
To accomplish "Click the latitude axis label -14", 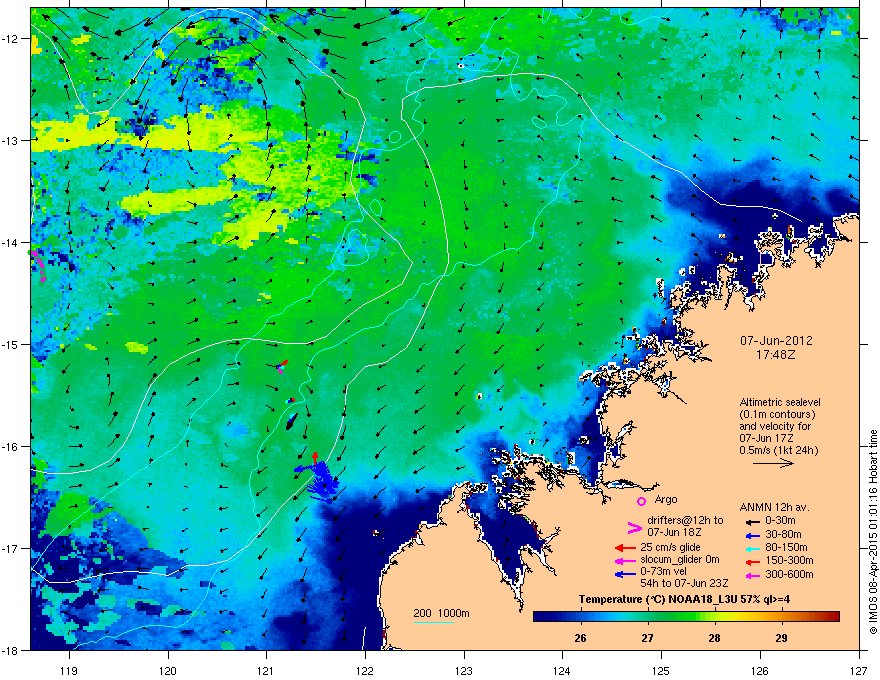I will pyautogui.click(x=11, y=242).
